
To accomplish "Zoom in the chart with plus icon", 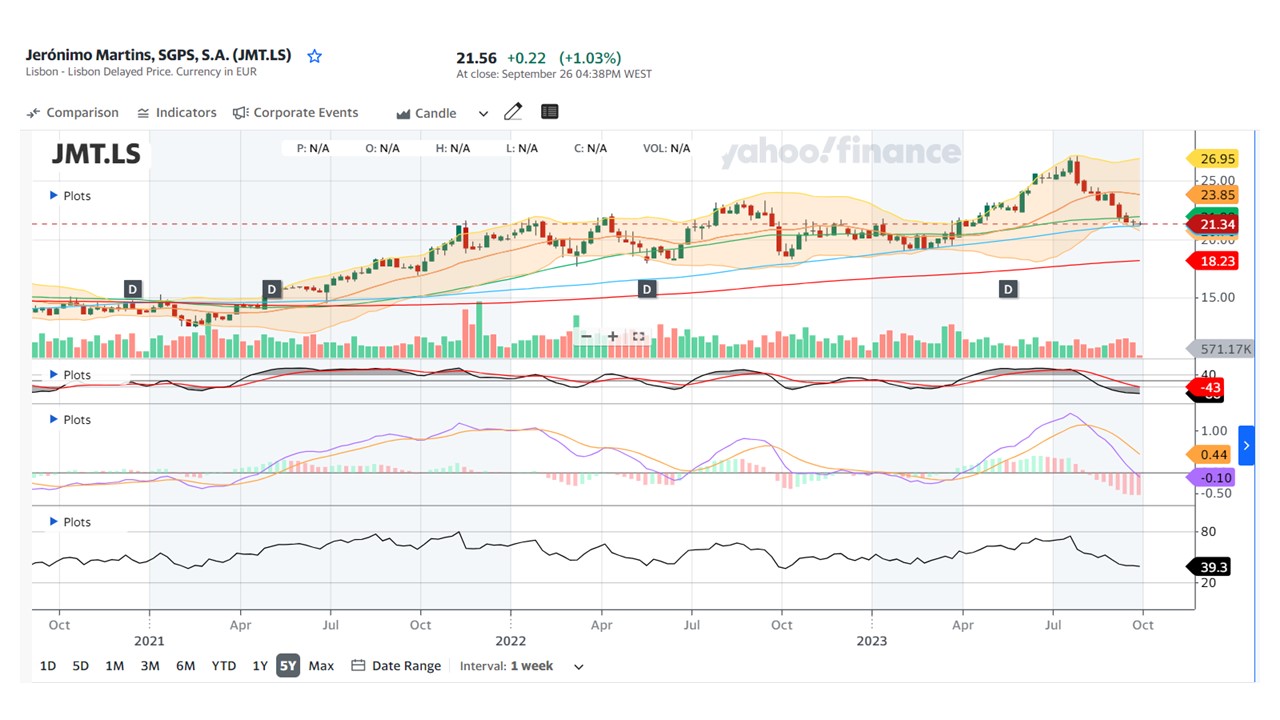I will click(612, 336).
